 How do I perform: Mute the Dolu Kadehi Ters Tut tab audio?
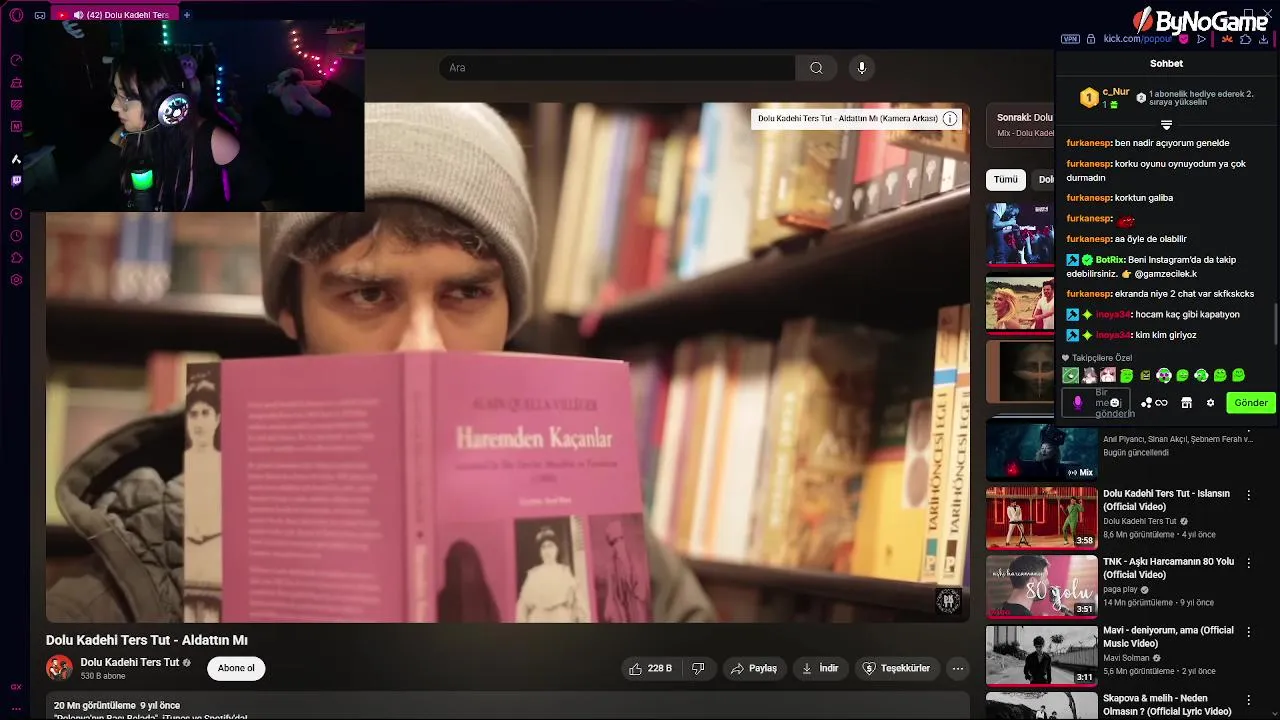coord(78,15)
